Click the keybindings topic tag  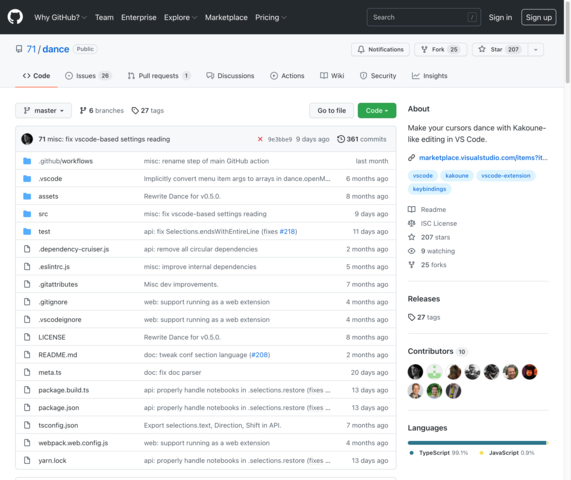pyautogui.click(x=429, y=189)
